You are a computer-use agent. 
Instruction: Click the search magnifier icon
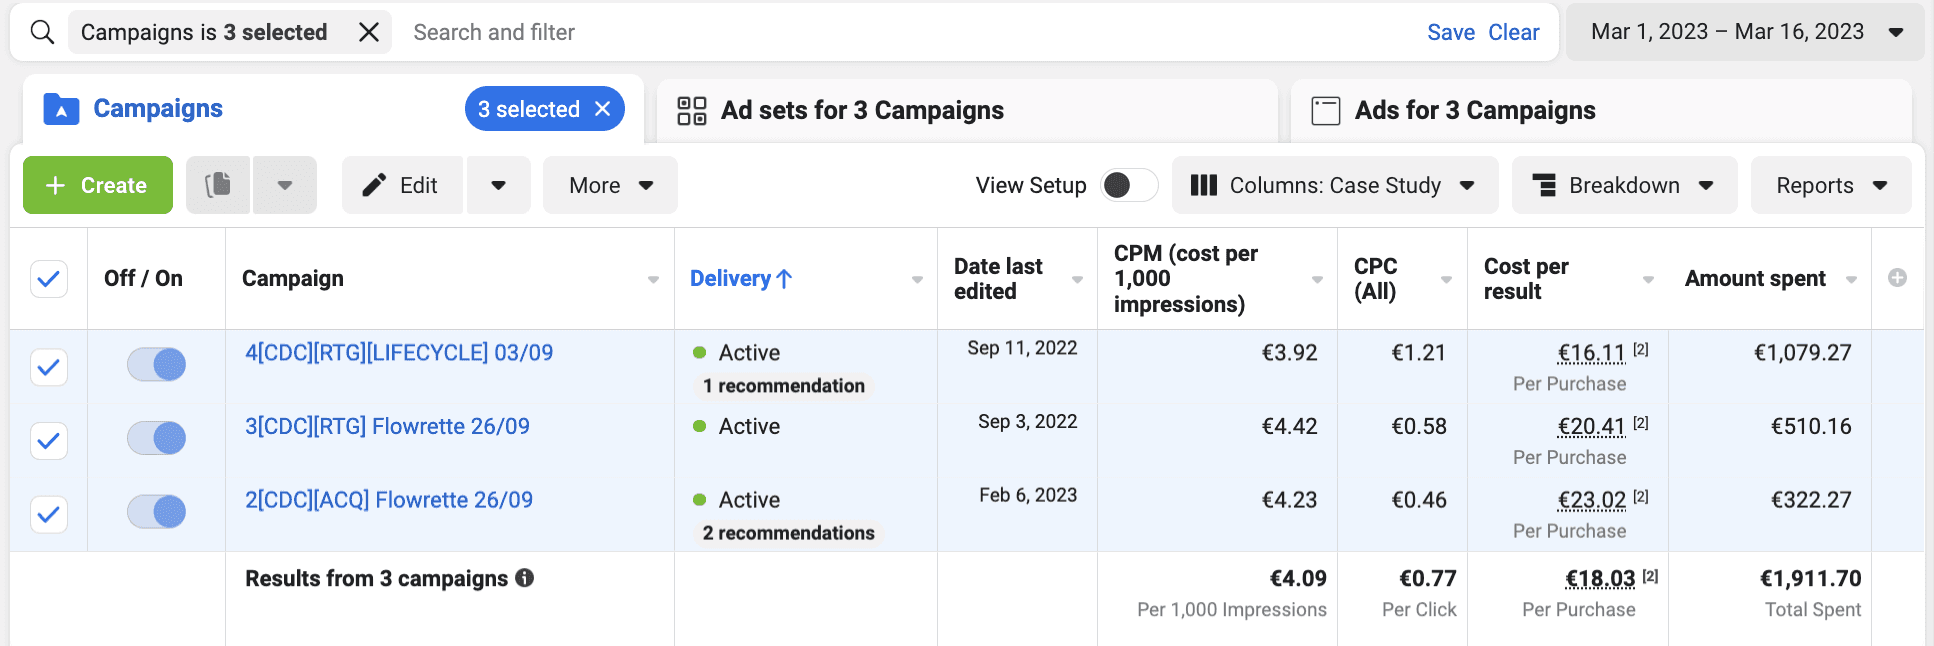pos(42,32)
